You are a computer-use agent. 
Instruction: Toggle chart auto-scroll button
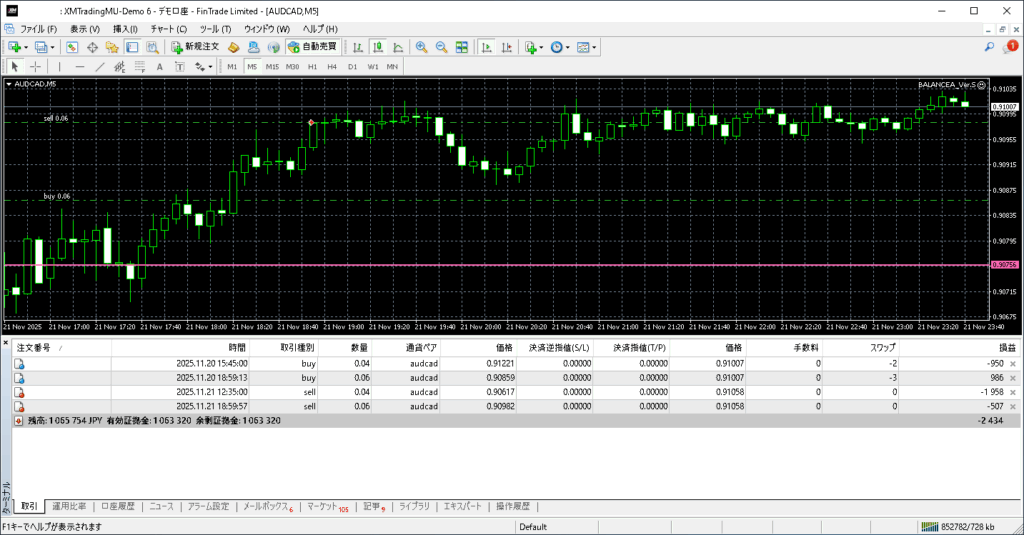pyautogui.click(x=486, y=47)
